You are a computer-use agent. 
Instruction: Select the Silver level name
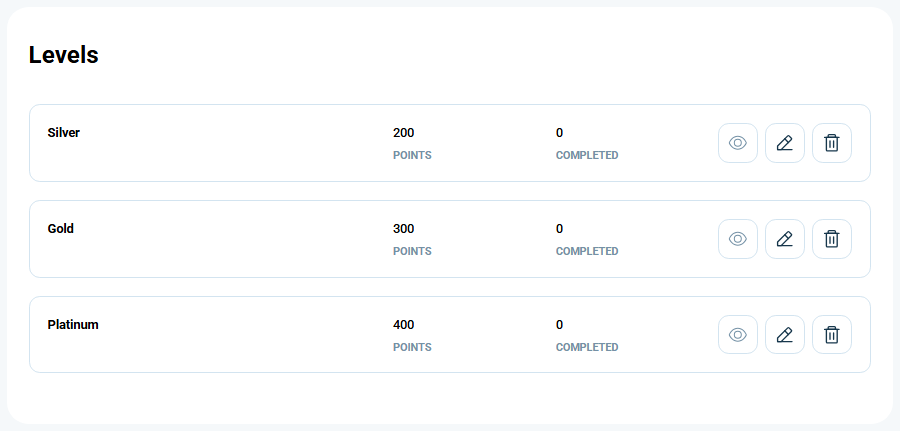point(64,133)
